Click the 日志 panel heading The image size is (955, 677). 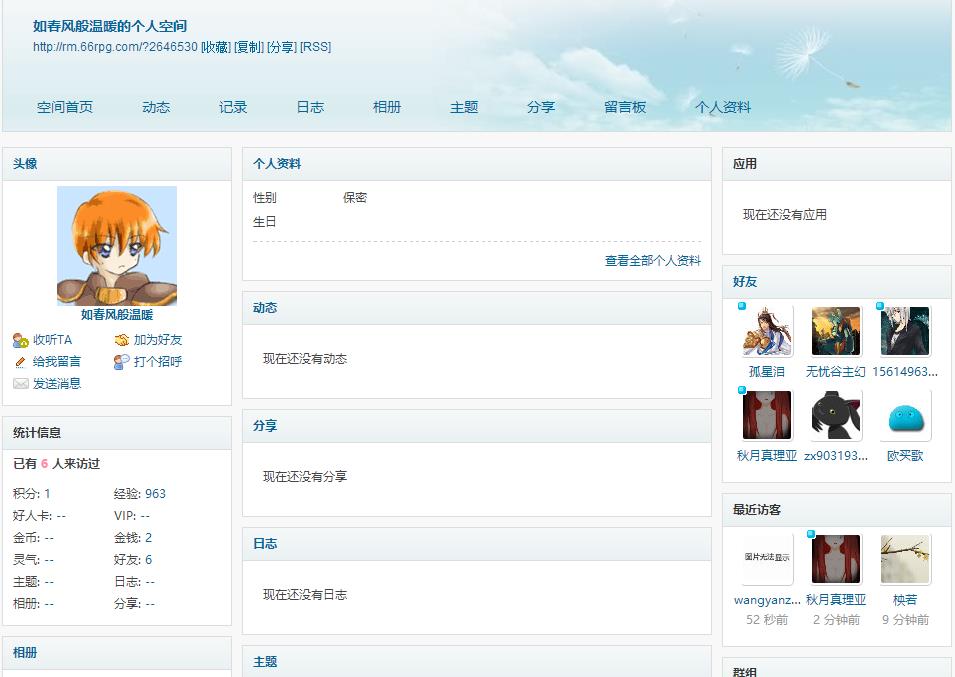(x=265, y=544)
